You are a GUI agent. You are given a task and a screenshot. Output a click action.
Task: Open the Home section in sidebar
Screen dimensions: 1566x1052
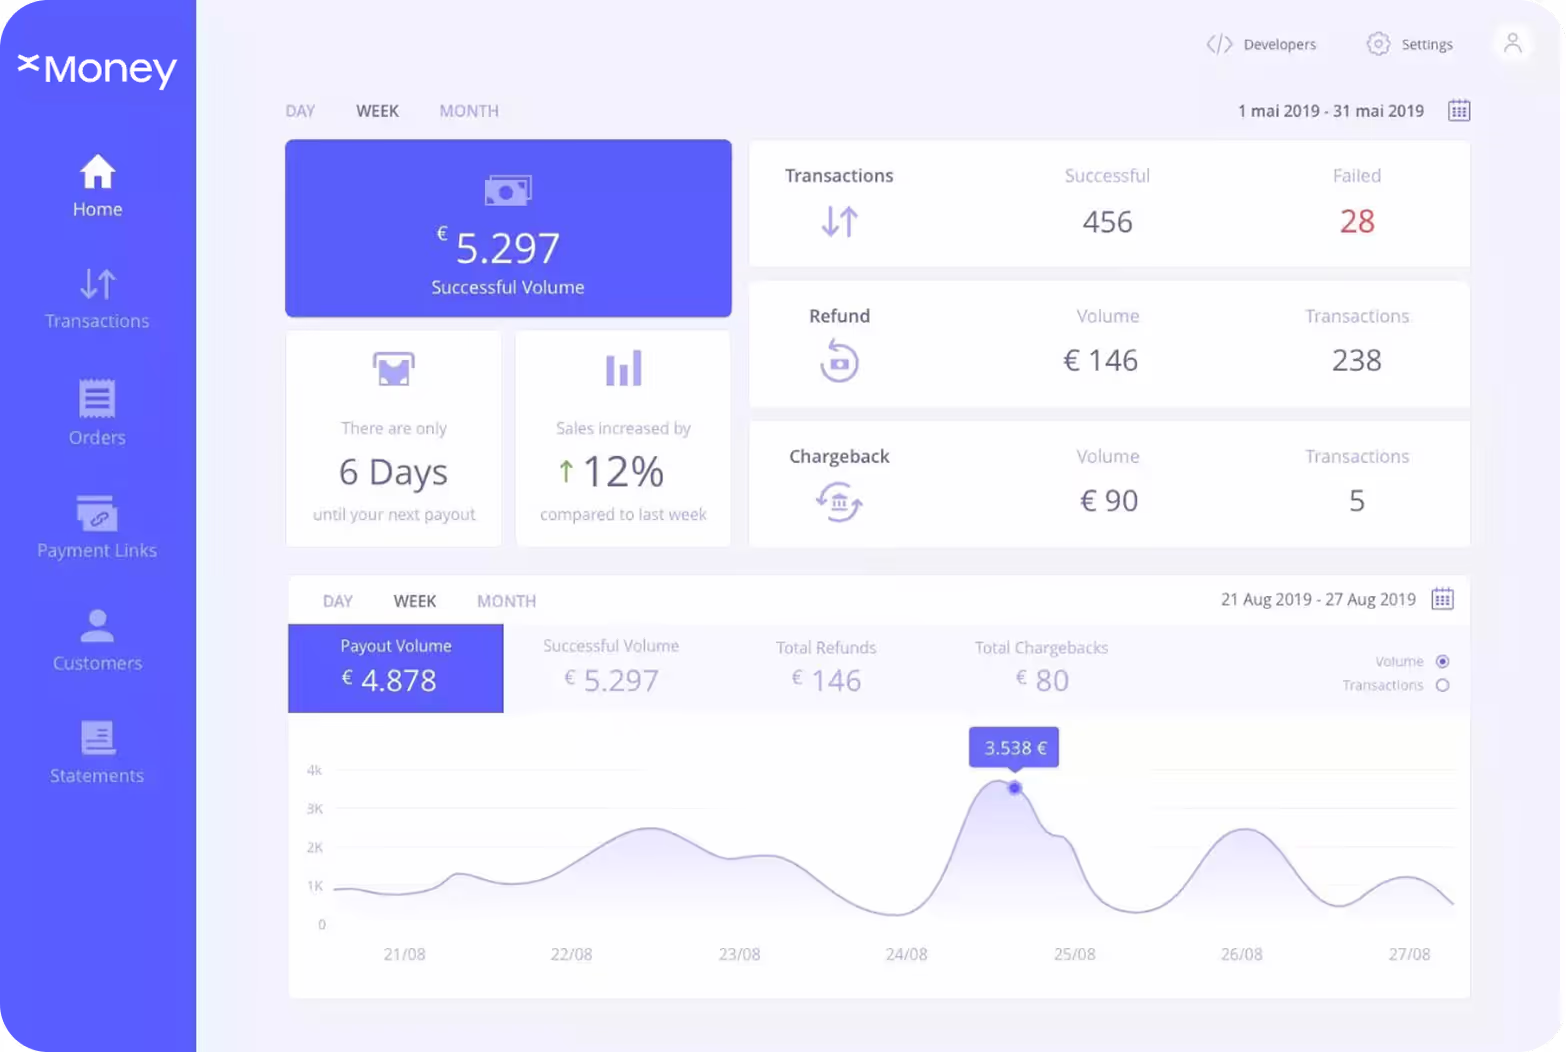pos(97,186)
